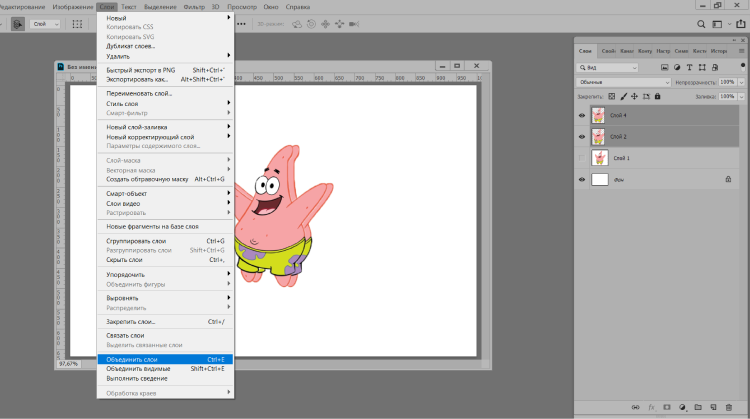
Task: Switch to the История panel tab
Action: tap(718, 51)
